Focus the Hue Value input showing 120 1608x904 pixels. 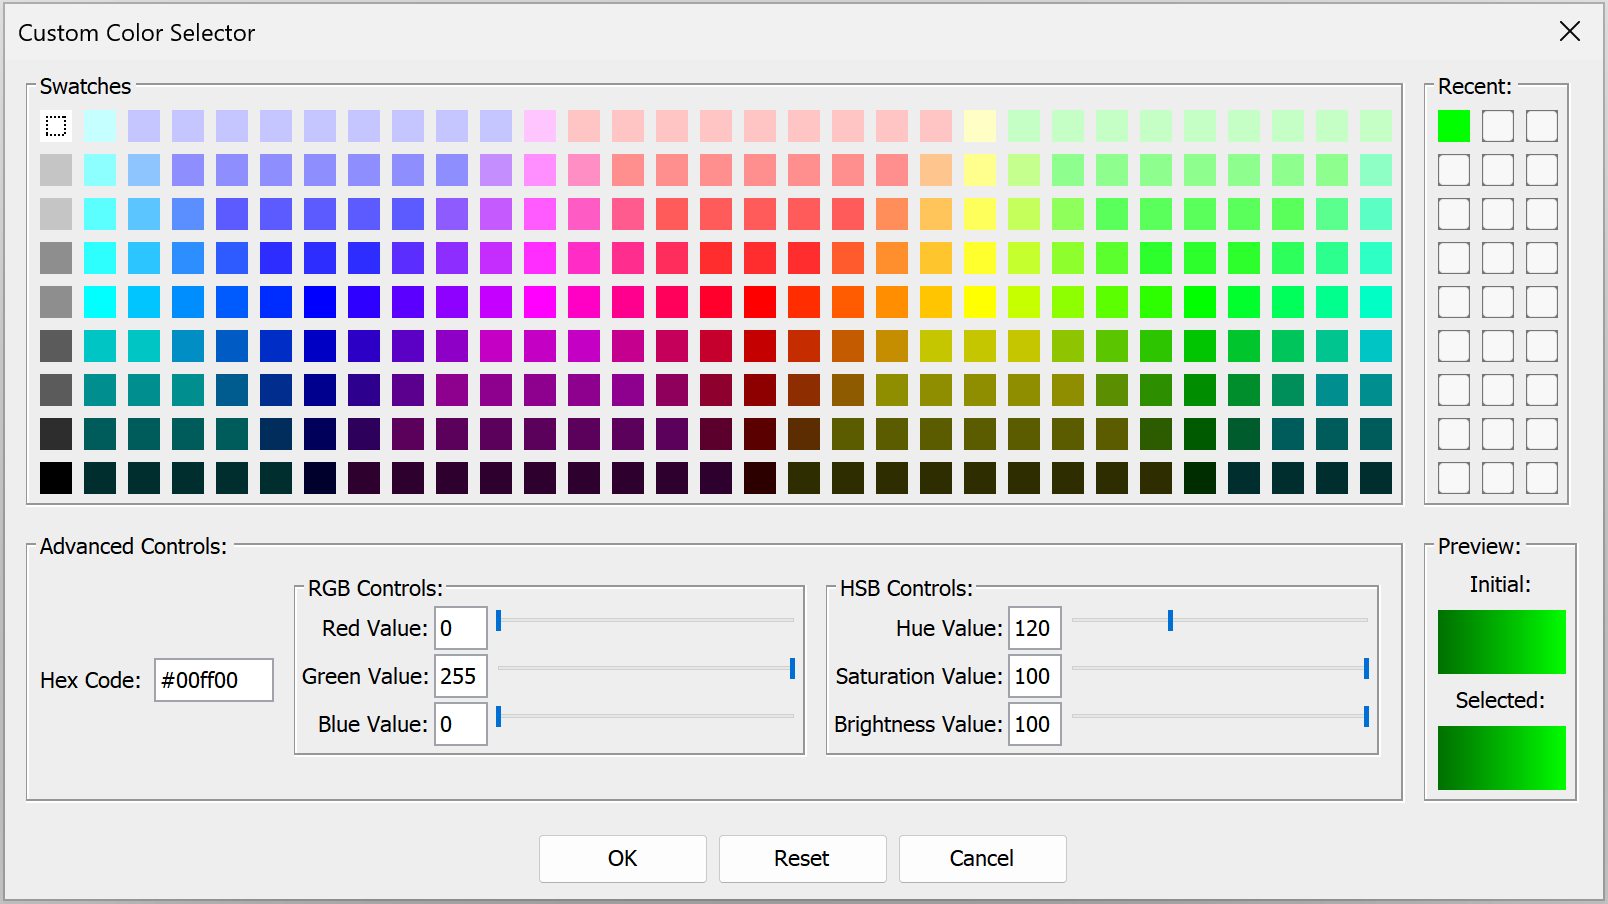[1035, 628]
